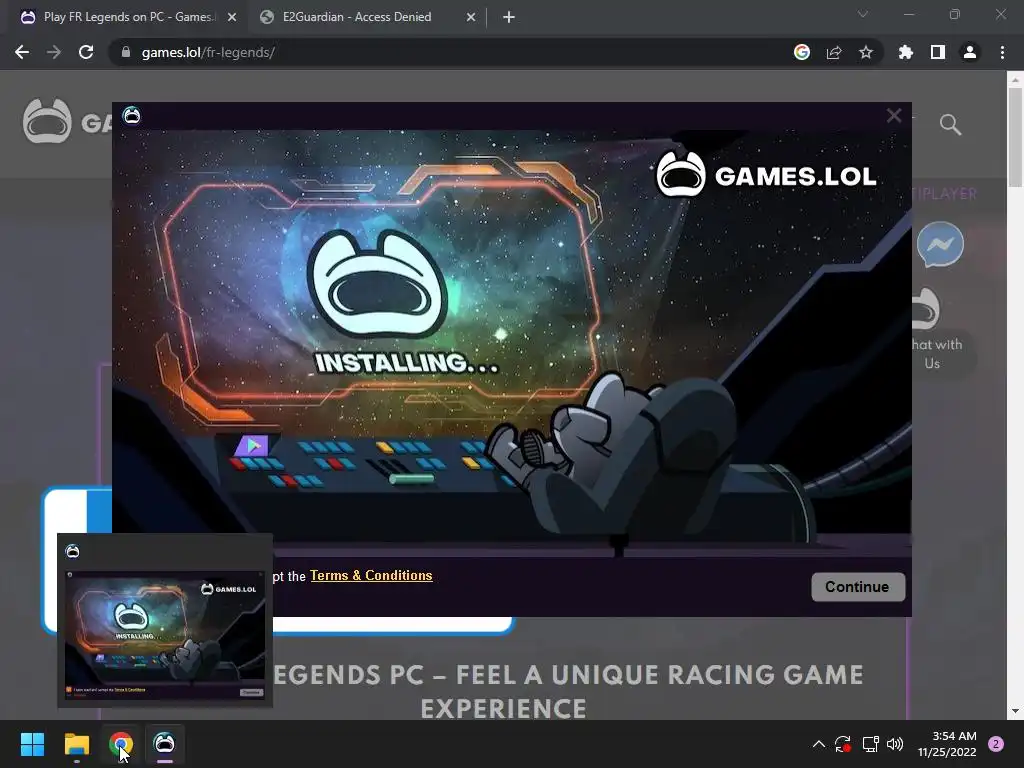Image resolution: width=1024 pixels, height=768 pixels.
Task: Click the GAMES.LOL logo in installer
Action: [x=766, y=174]
